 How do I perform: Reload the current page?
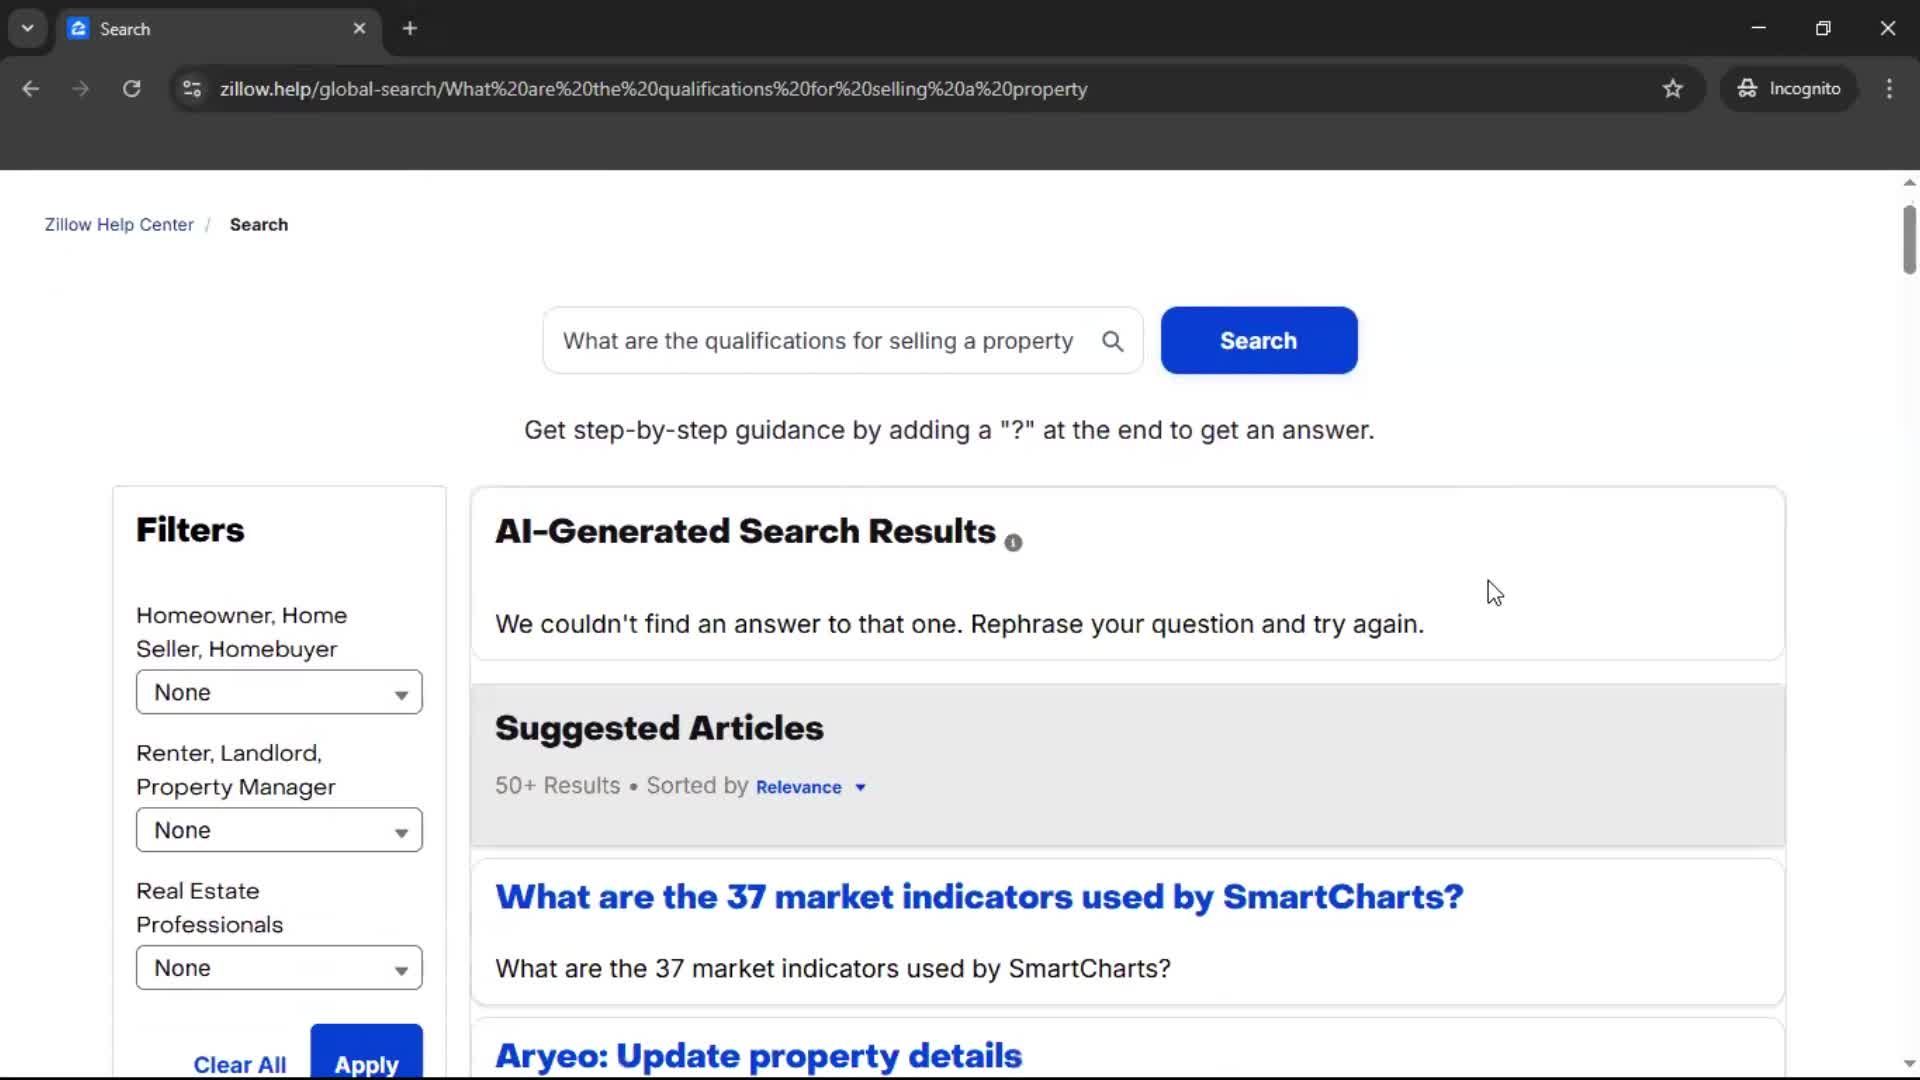(x=131, y=88)
